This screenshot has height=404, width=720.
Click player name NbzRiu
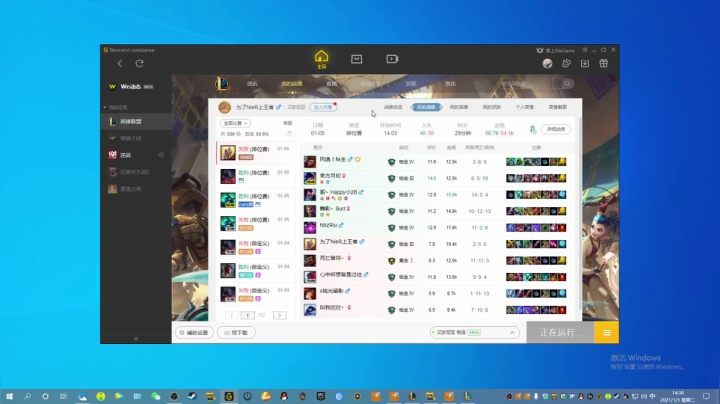[328, 225]
